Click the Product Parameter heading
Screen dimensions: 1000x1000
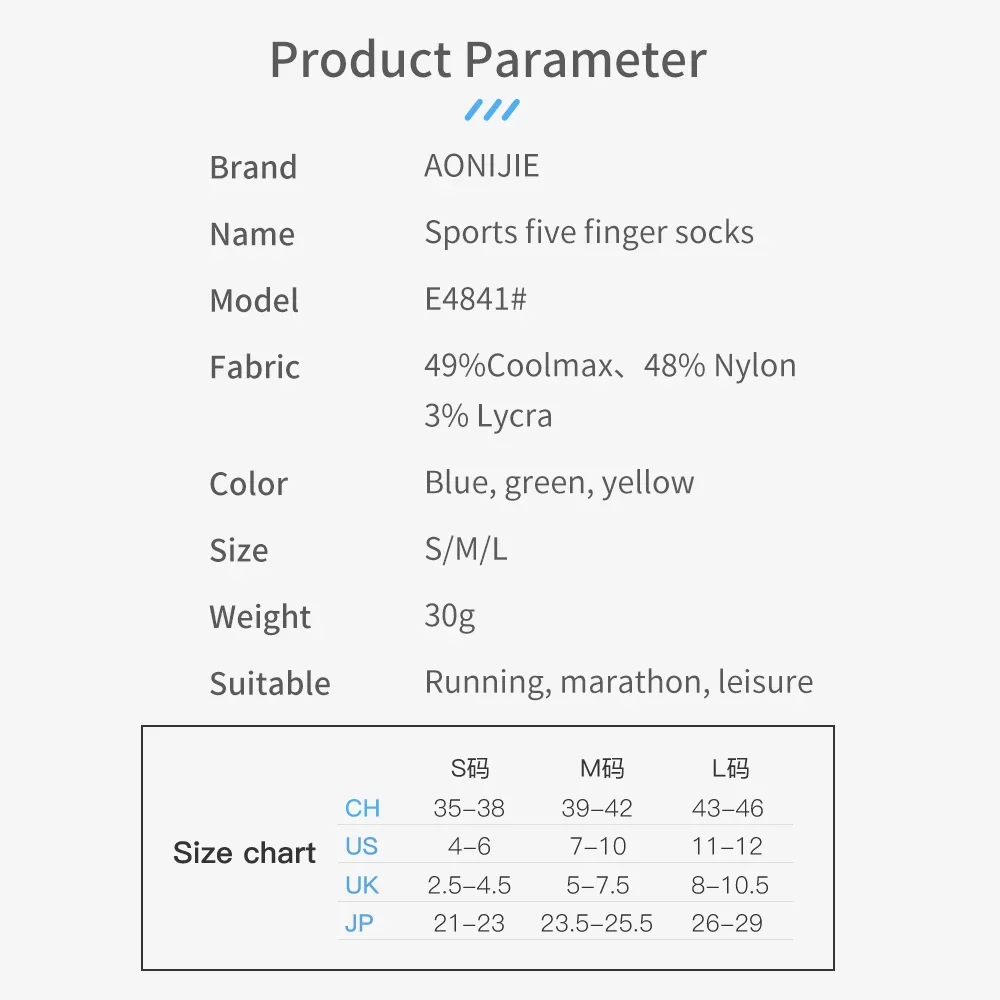tap(488, 59)
